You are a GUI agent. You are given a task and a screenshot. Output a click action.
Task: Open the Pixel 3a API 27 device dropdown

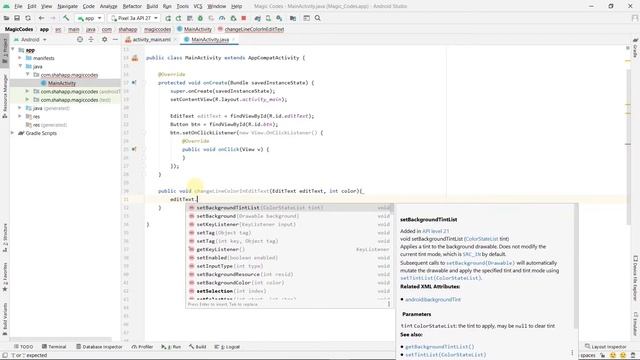coord(134,18)
